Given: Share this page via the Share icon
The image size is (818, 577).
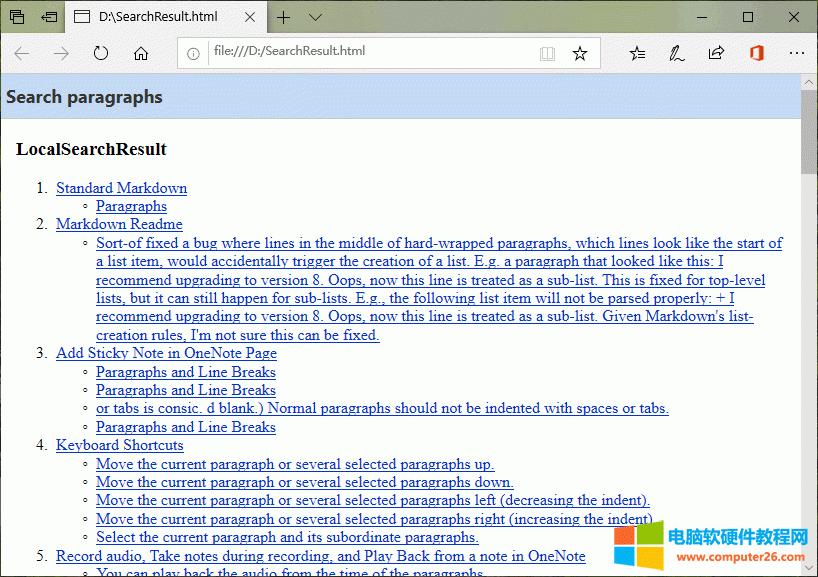Looking at the screenshot, I should coord(716,53).
